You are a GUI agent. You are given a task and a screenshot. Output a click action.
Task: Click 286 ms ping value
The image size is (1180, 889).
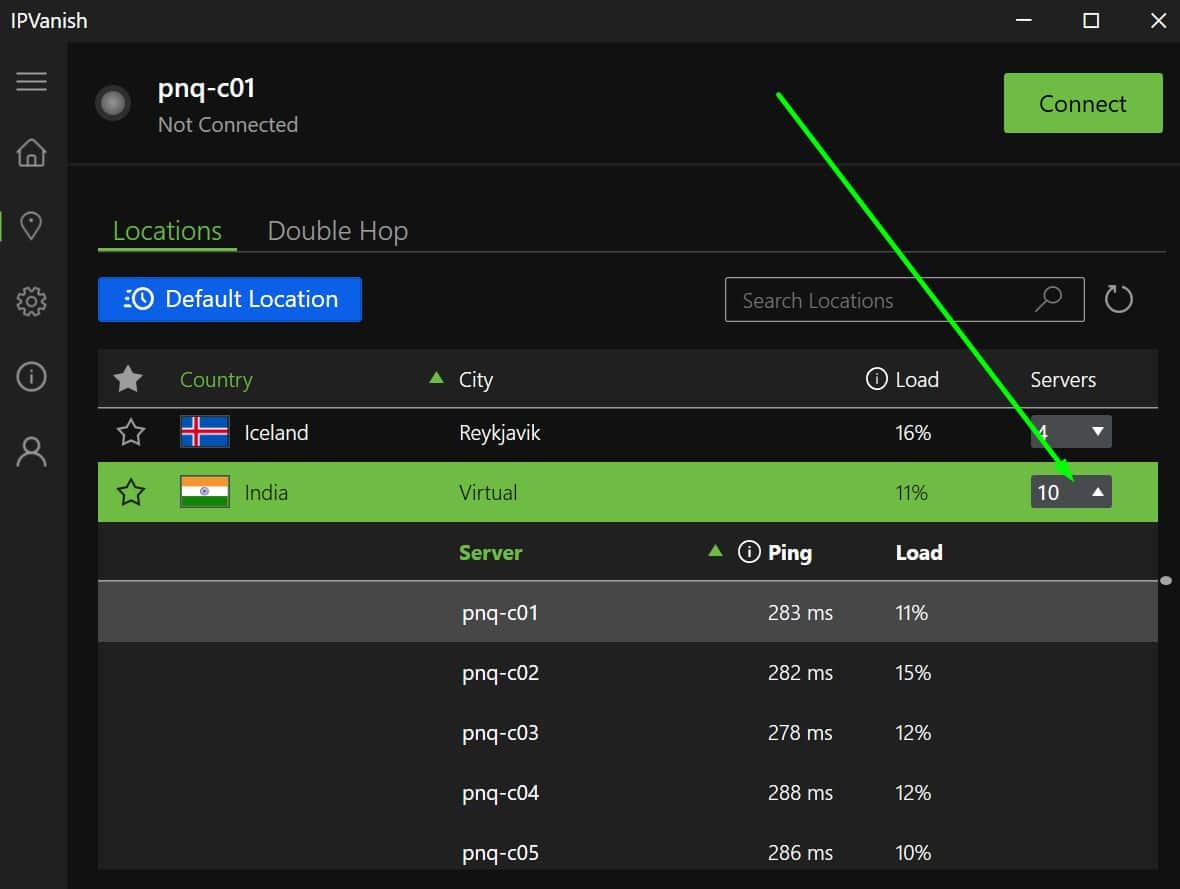[800, 854]
